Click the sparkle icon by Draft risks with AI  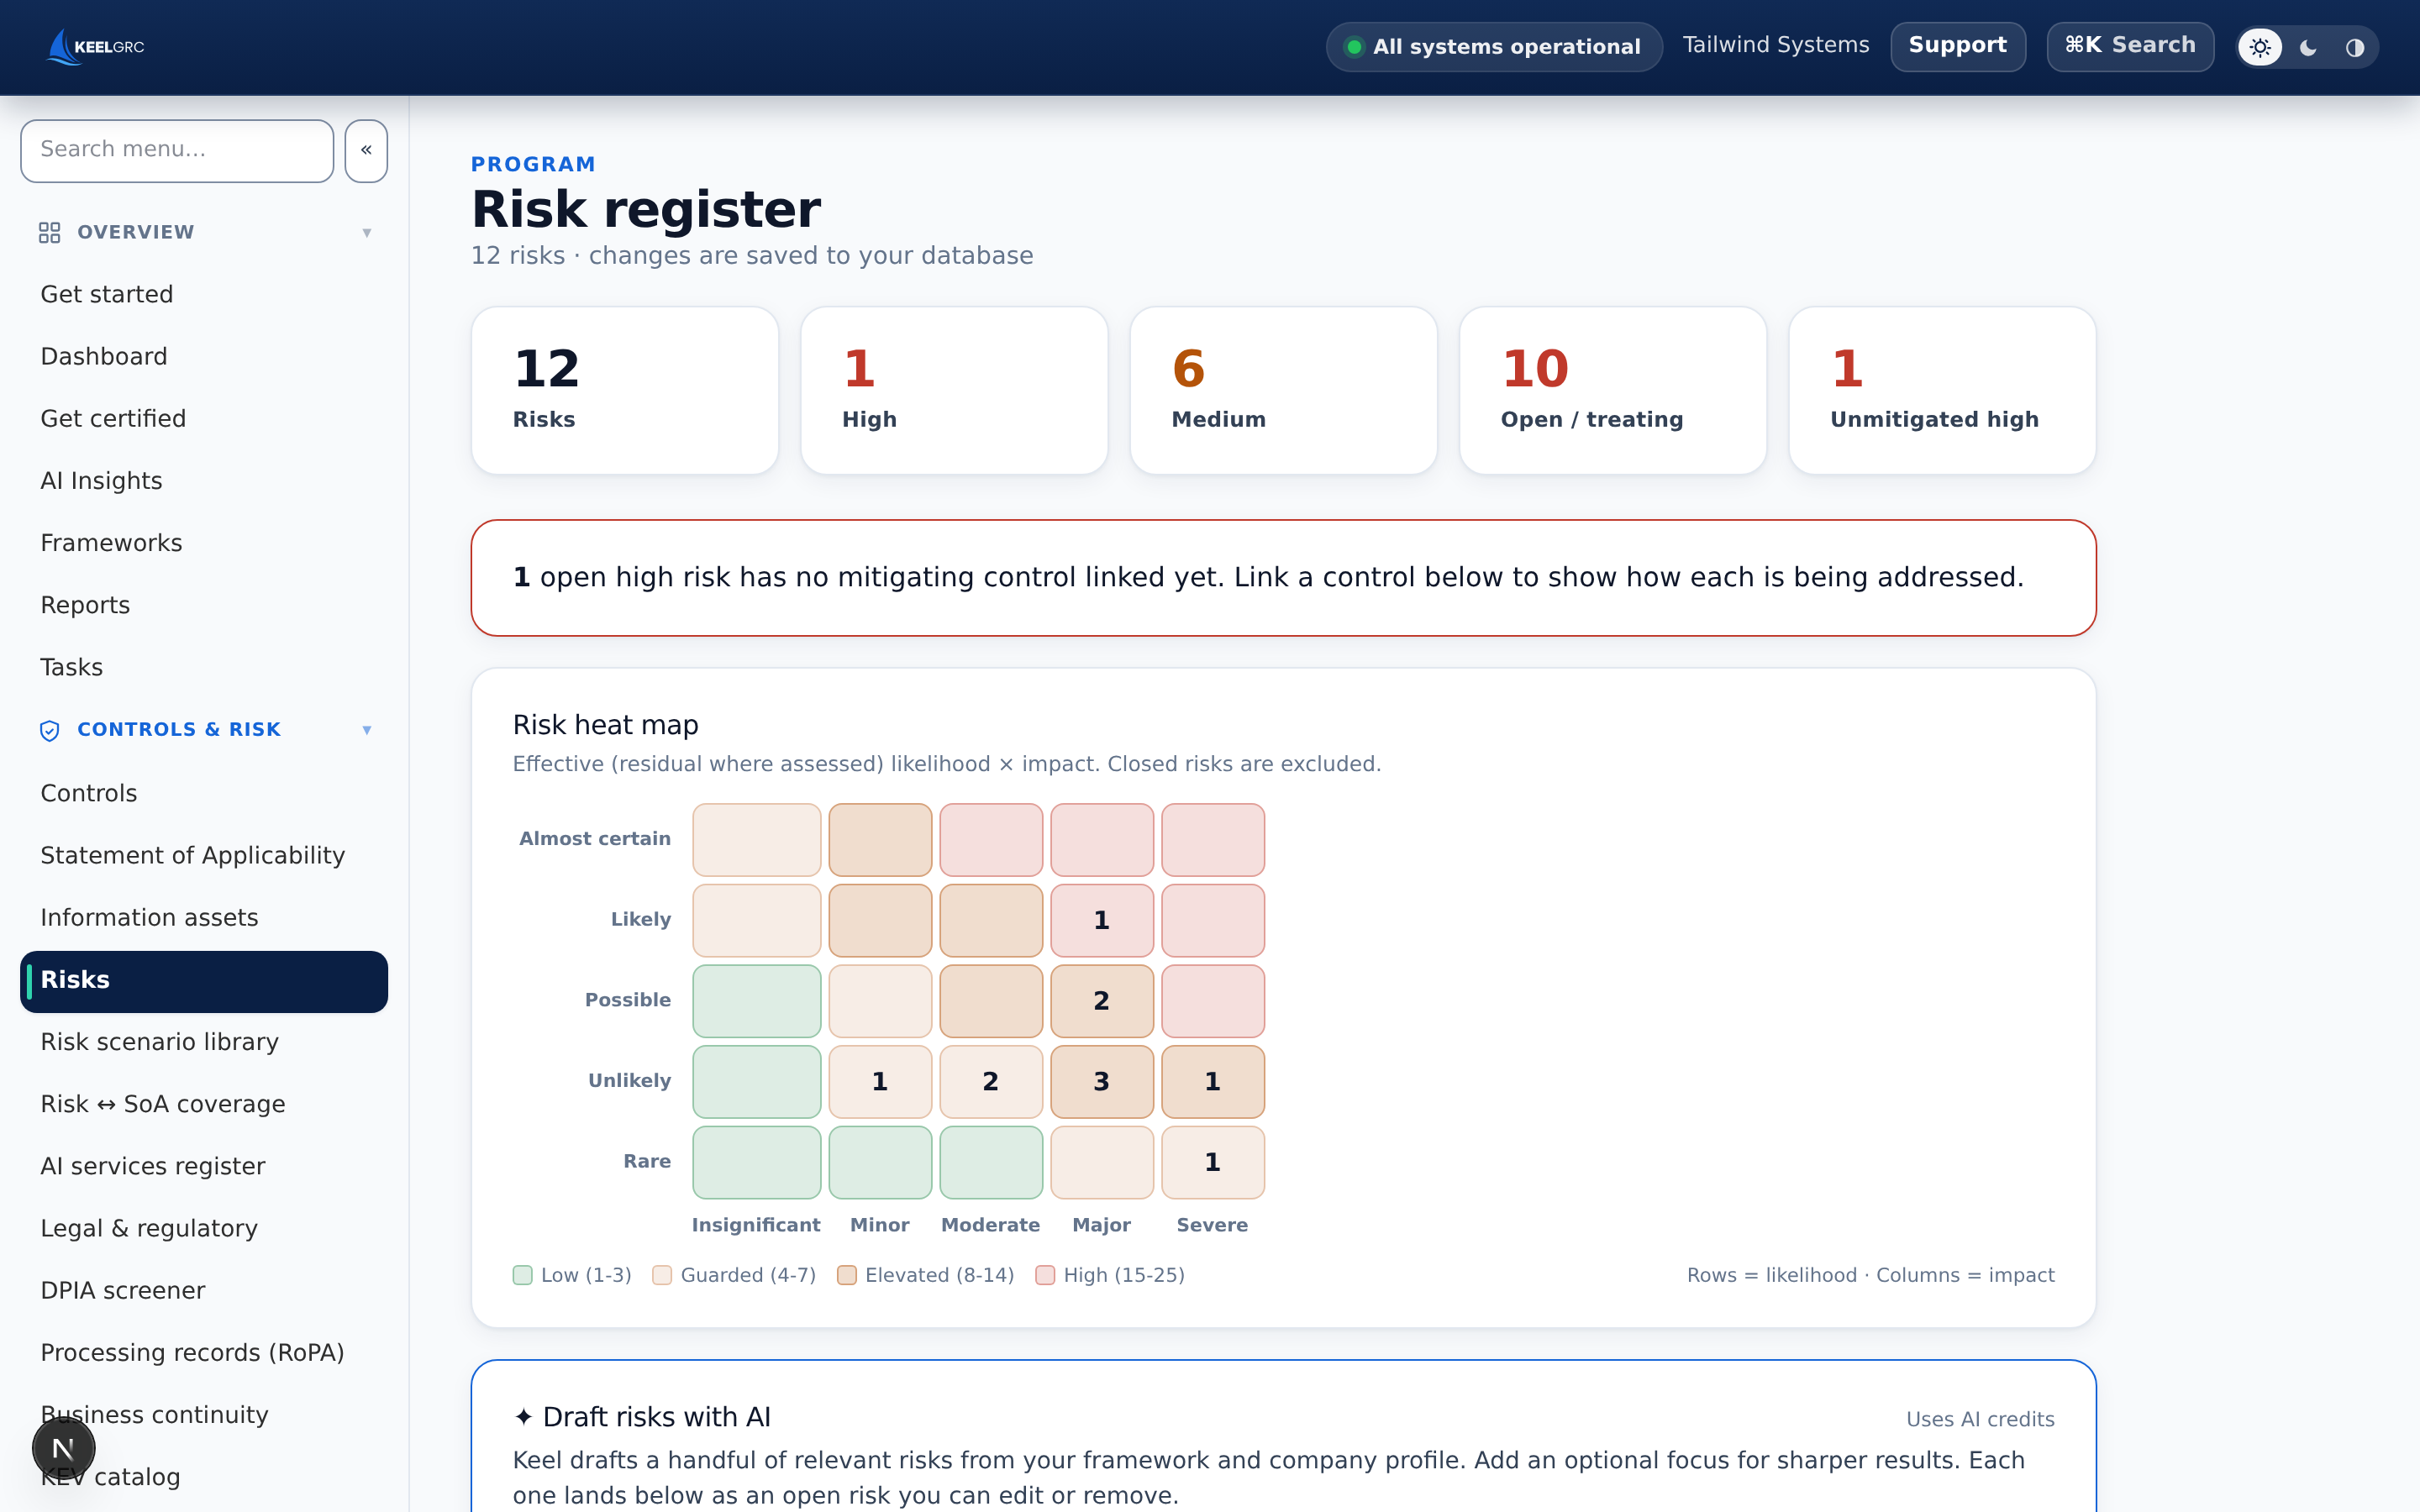(x=523, y=1417)
